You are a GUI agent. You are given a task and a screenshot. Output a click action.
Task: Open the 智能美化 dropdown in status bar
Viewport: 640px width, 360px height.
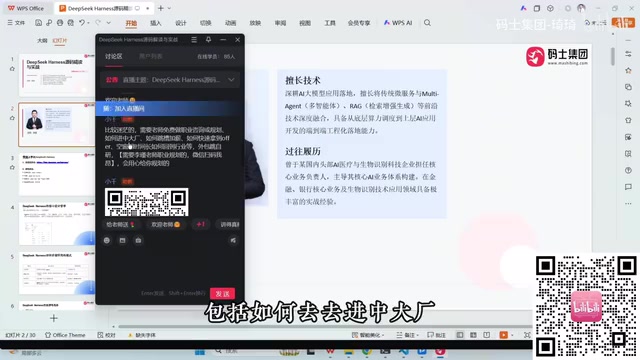(x=368, y=335)
